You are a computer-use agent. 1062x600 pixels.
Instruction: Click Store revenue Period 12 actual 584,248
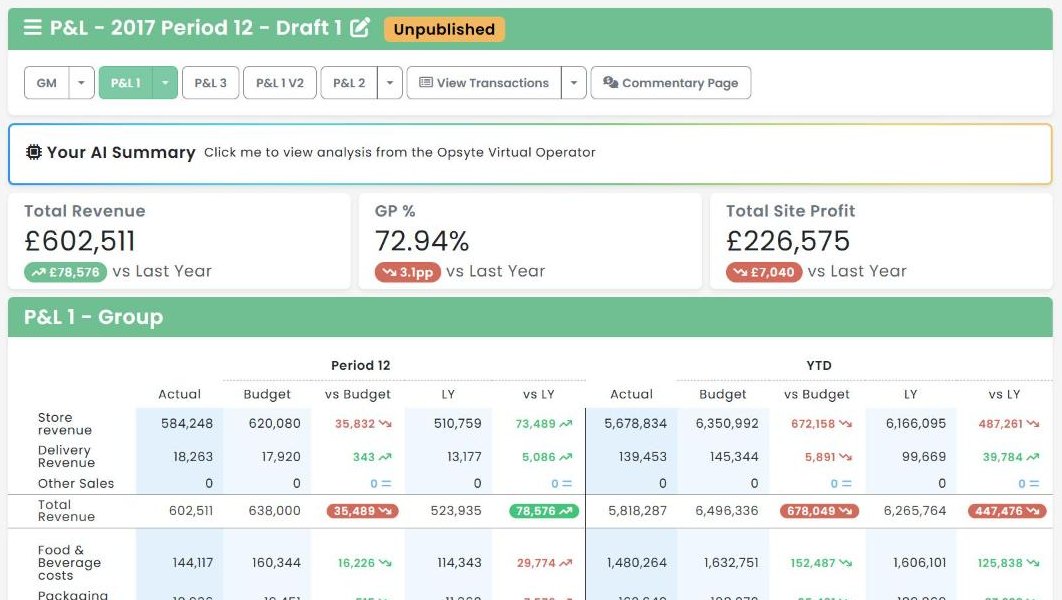point(187,423)
